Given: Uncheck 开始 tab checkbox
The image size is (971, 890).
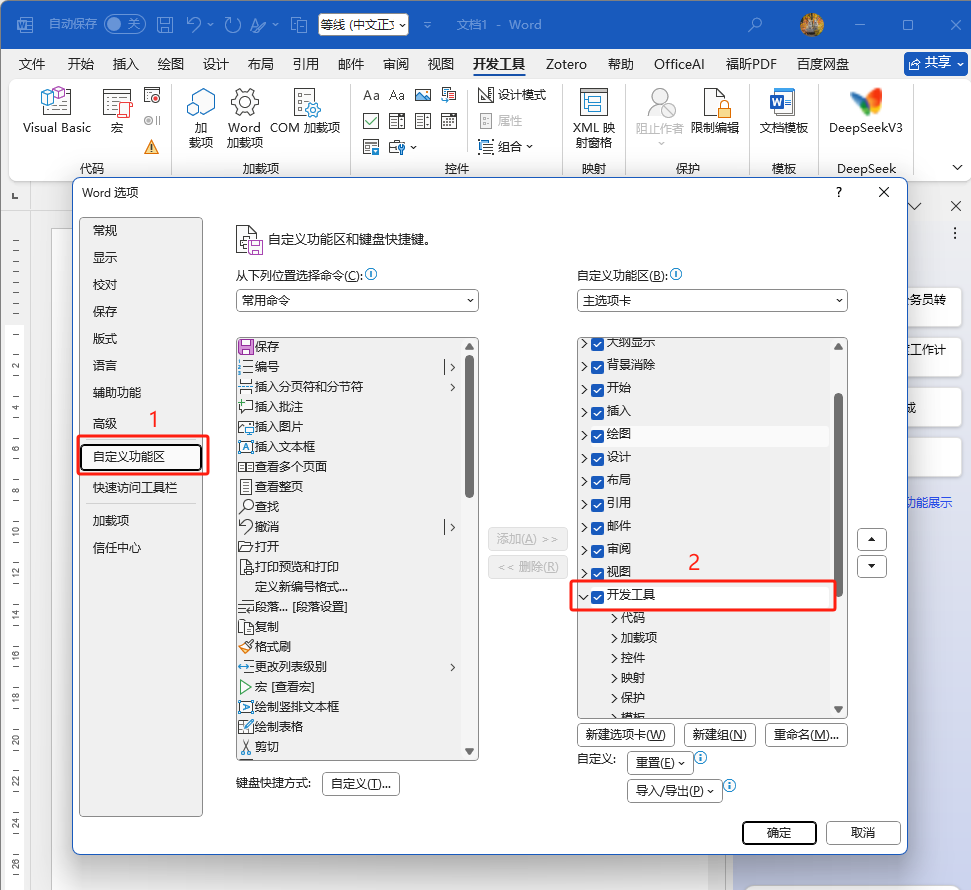Looking at the screenshot, I should click(x=598, y=390).
